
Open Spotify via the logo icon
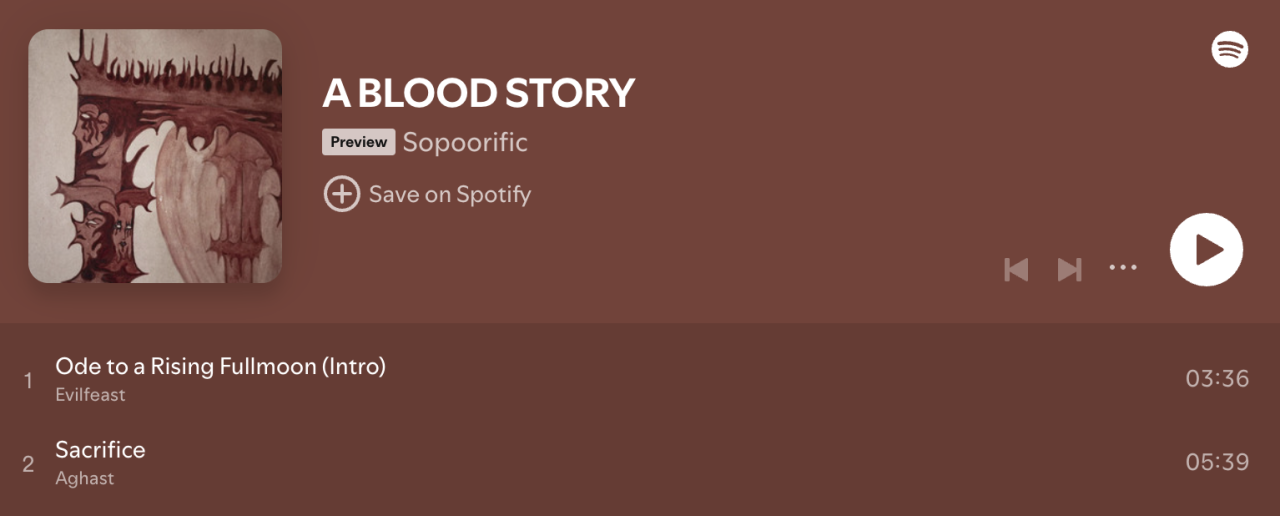(1229, 49)
